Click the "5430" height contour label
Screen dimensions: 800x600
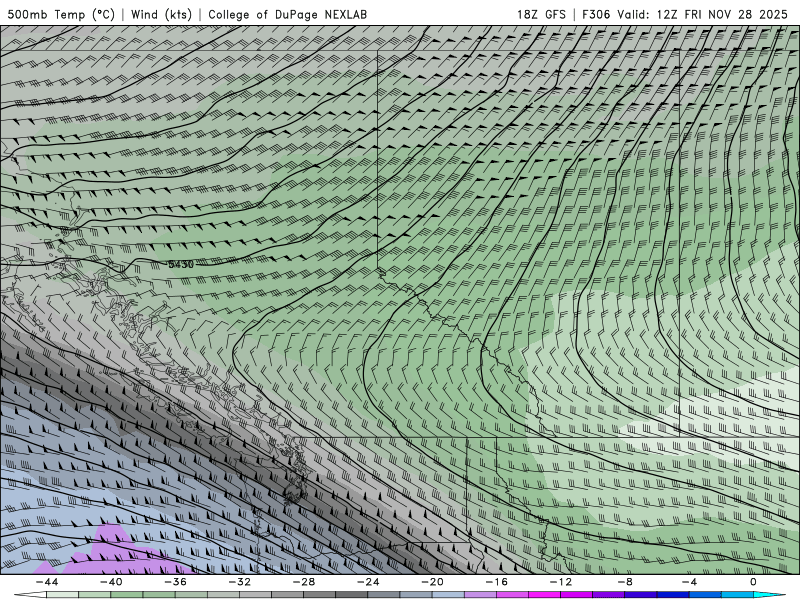181,264
